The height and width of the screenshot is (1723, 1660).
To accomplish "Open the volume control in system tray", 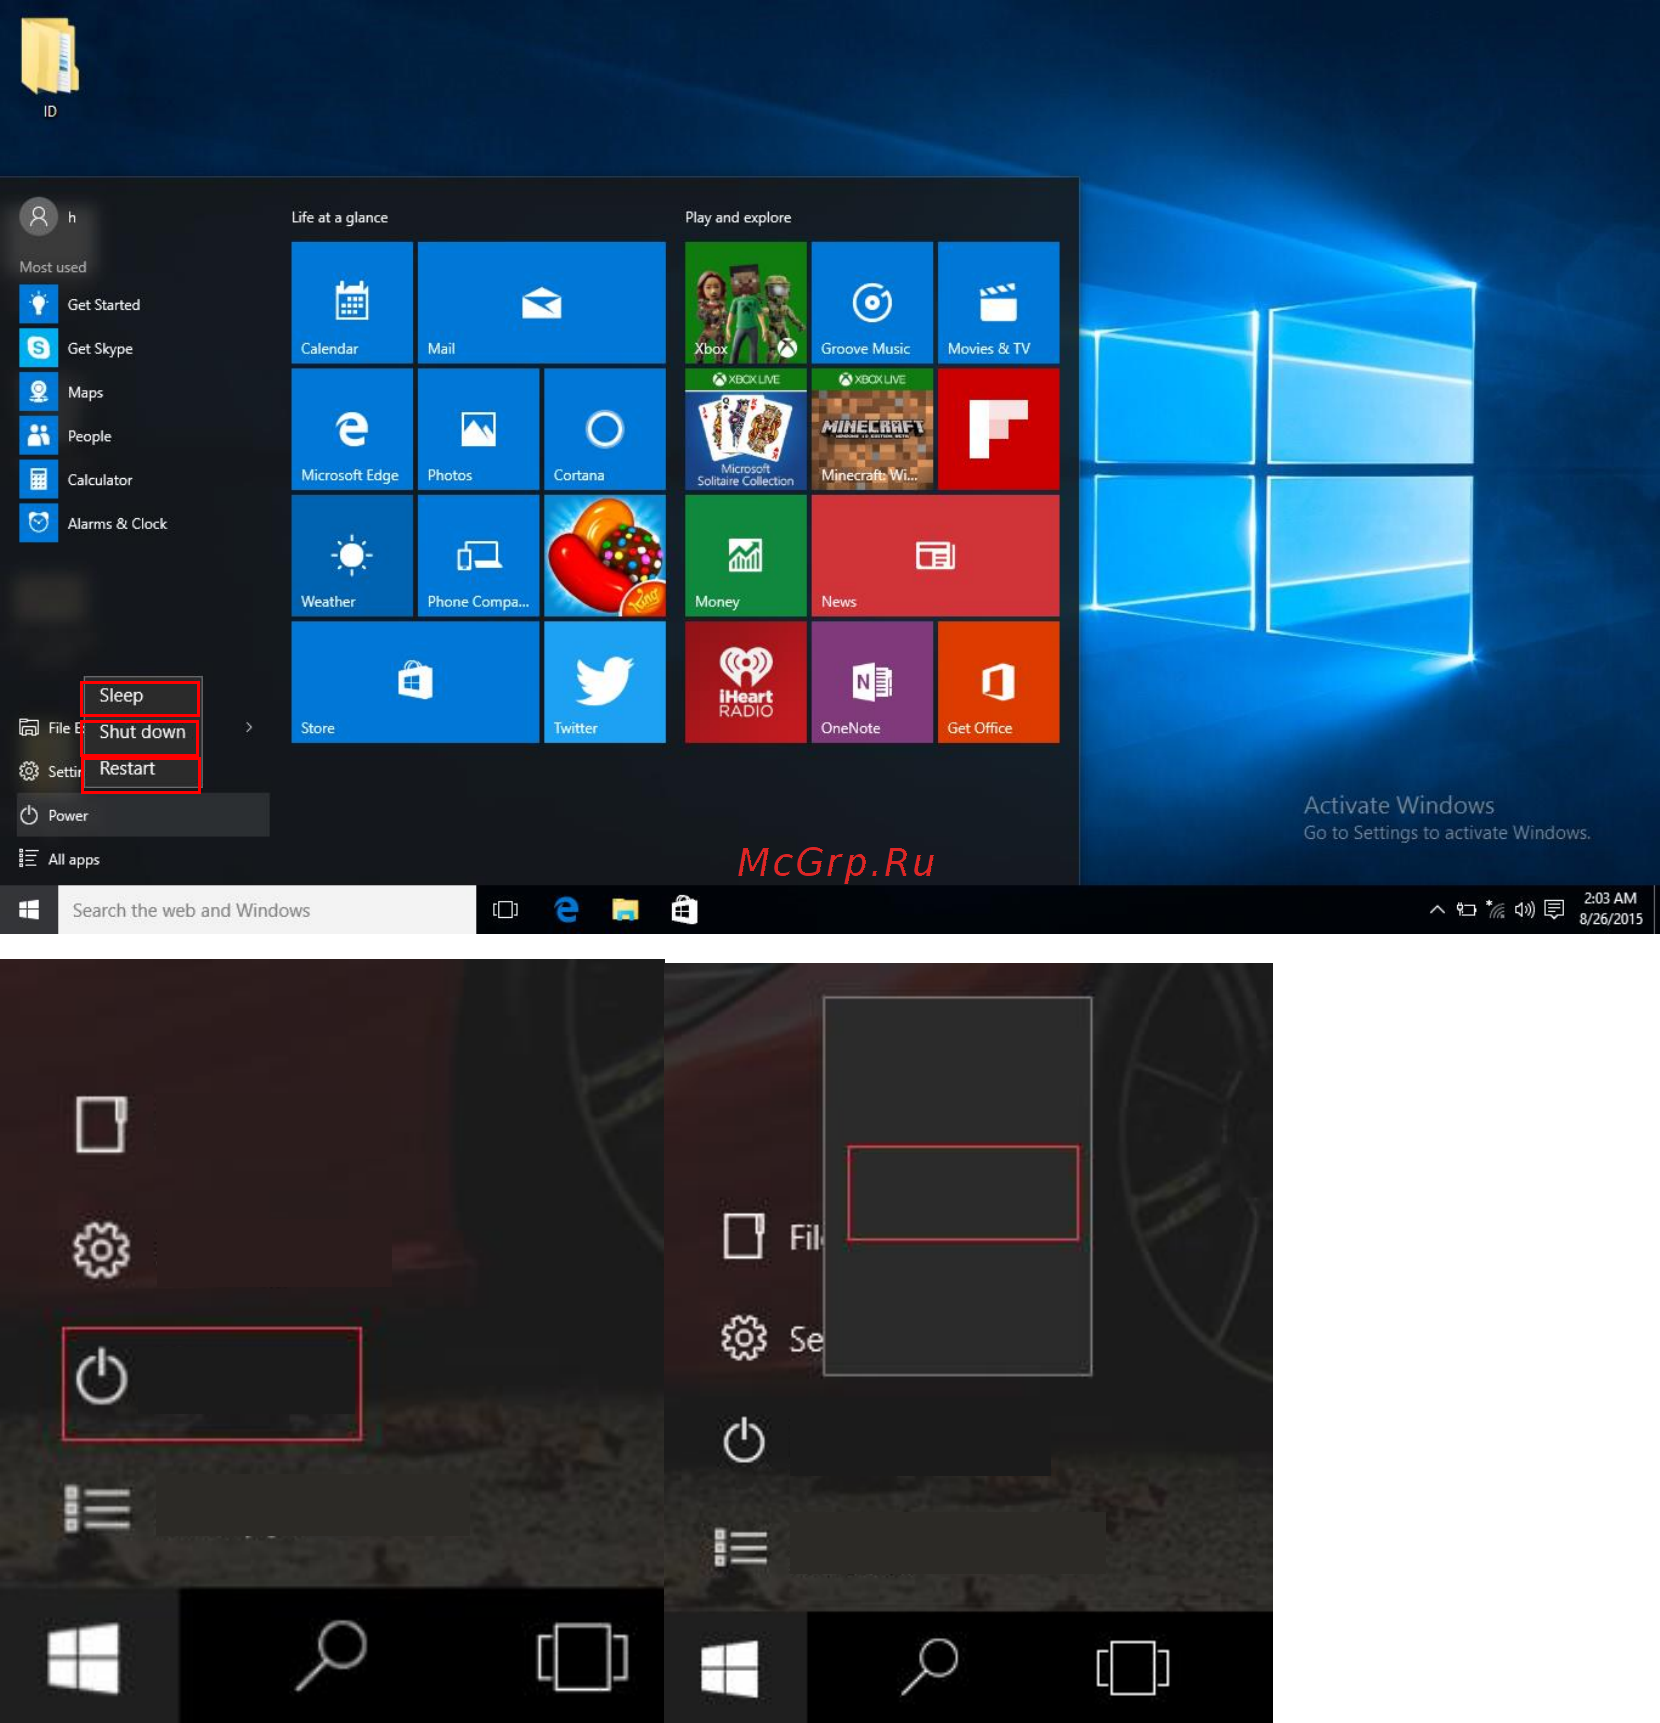I will 1524,909.
